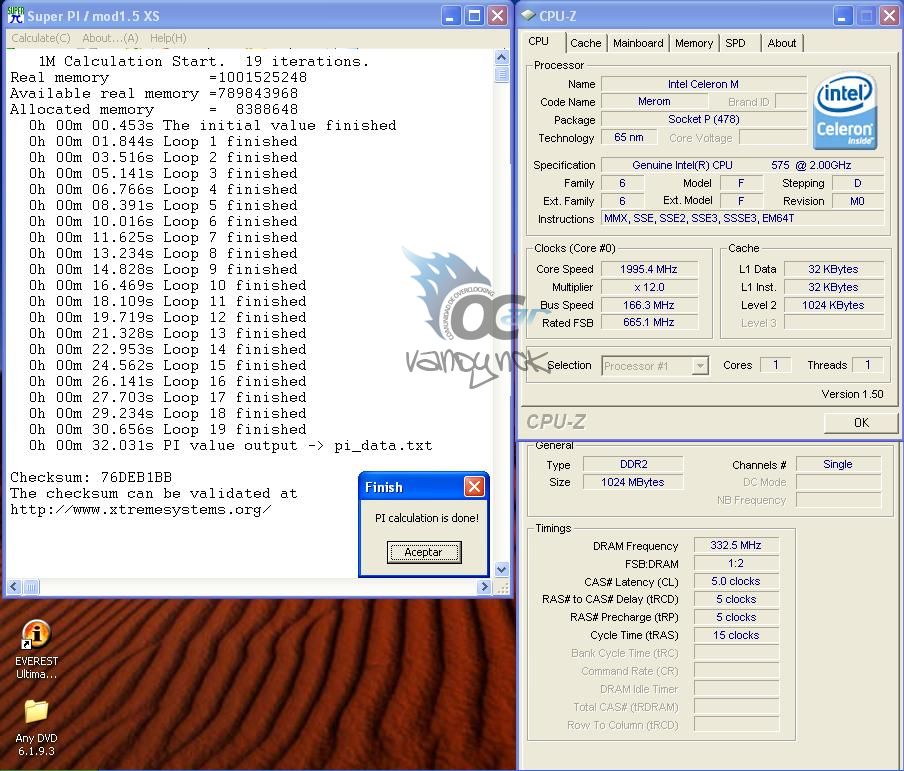Screen dimensions: 904x771
Task: Click the Checksum: 76DEB1BB line
Action: click(x=91, y=477)
